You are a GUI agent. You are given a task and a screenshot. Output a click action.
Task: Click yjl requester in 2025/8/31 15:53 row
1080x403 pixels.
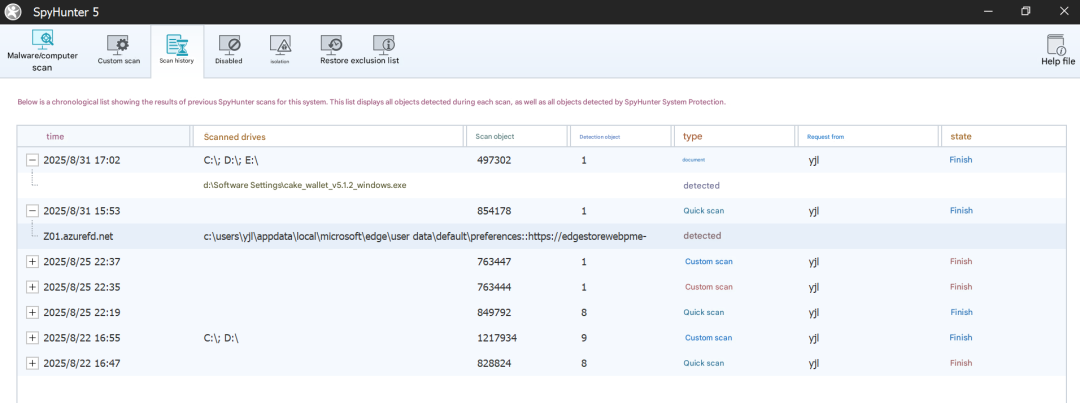pyautogui.click(x=814, y=211)
